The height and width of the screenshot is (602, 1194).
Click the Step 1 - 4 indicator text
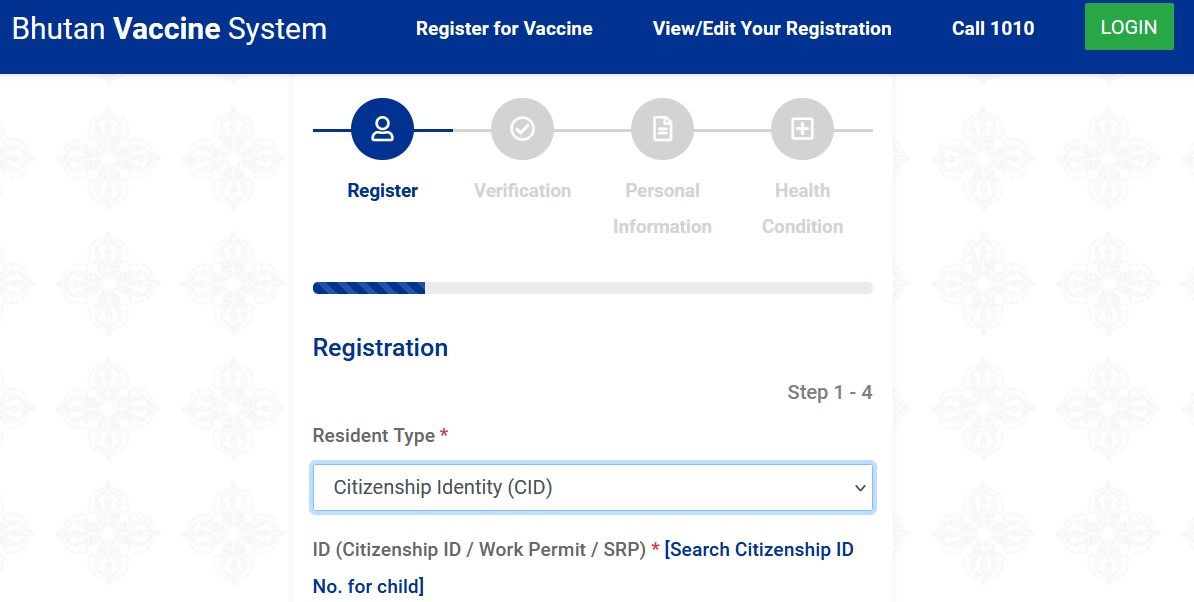click(x=829, y=392)
